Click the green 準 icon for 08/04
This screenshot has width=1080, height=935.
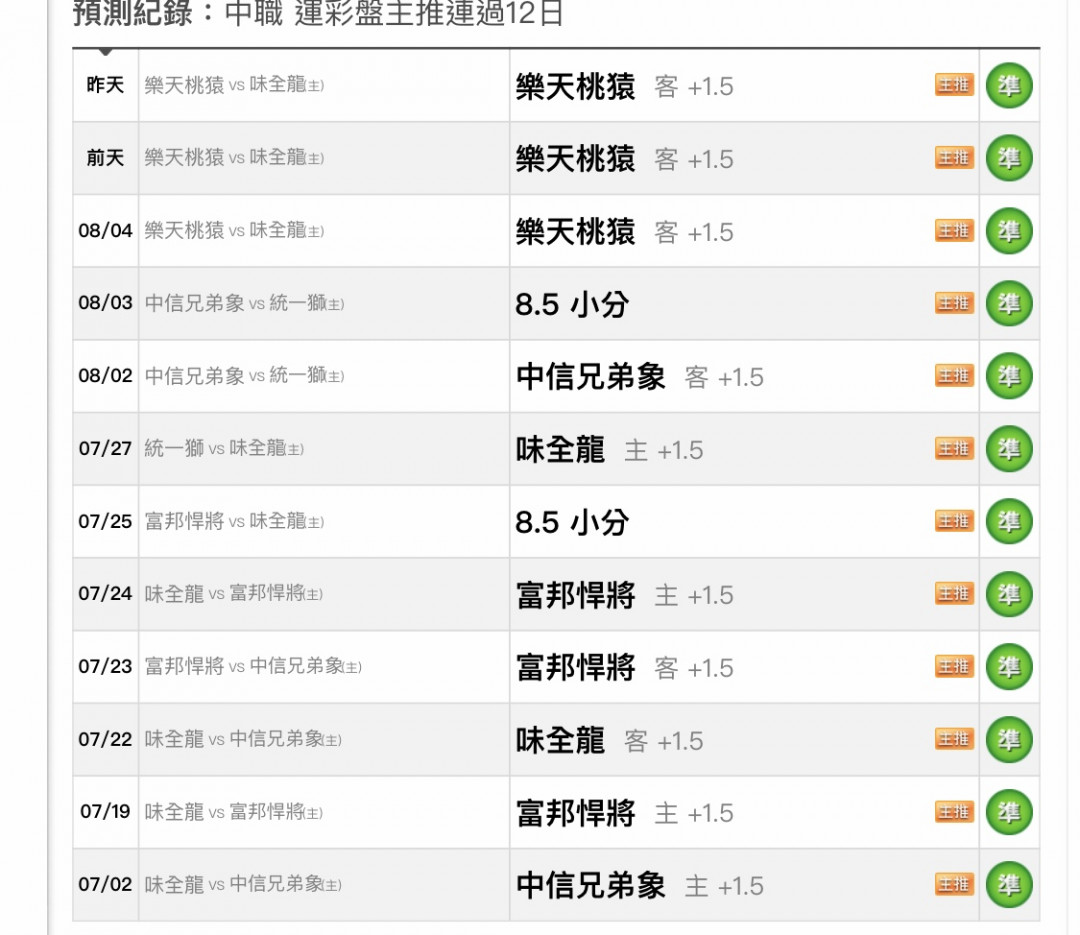[1009, 231]
